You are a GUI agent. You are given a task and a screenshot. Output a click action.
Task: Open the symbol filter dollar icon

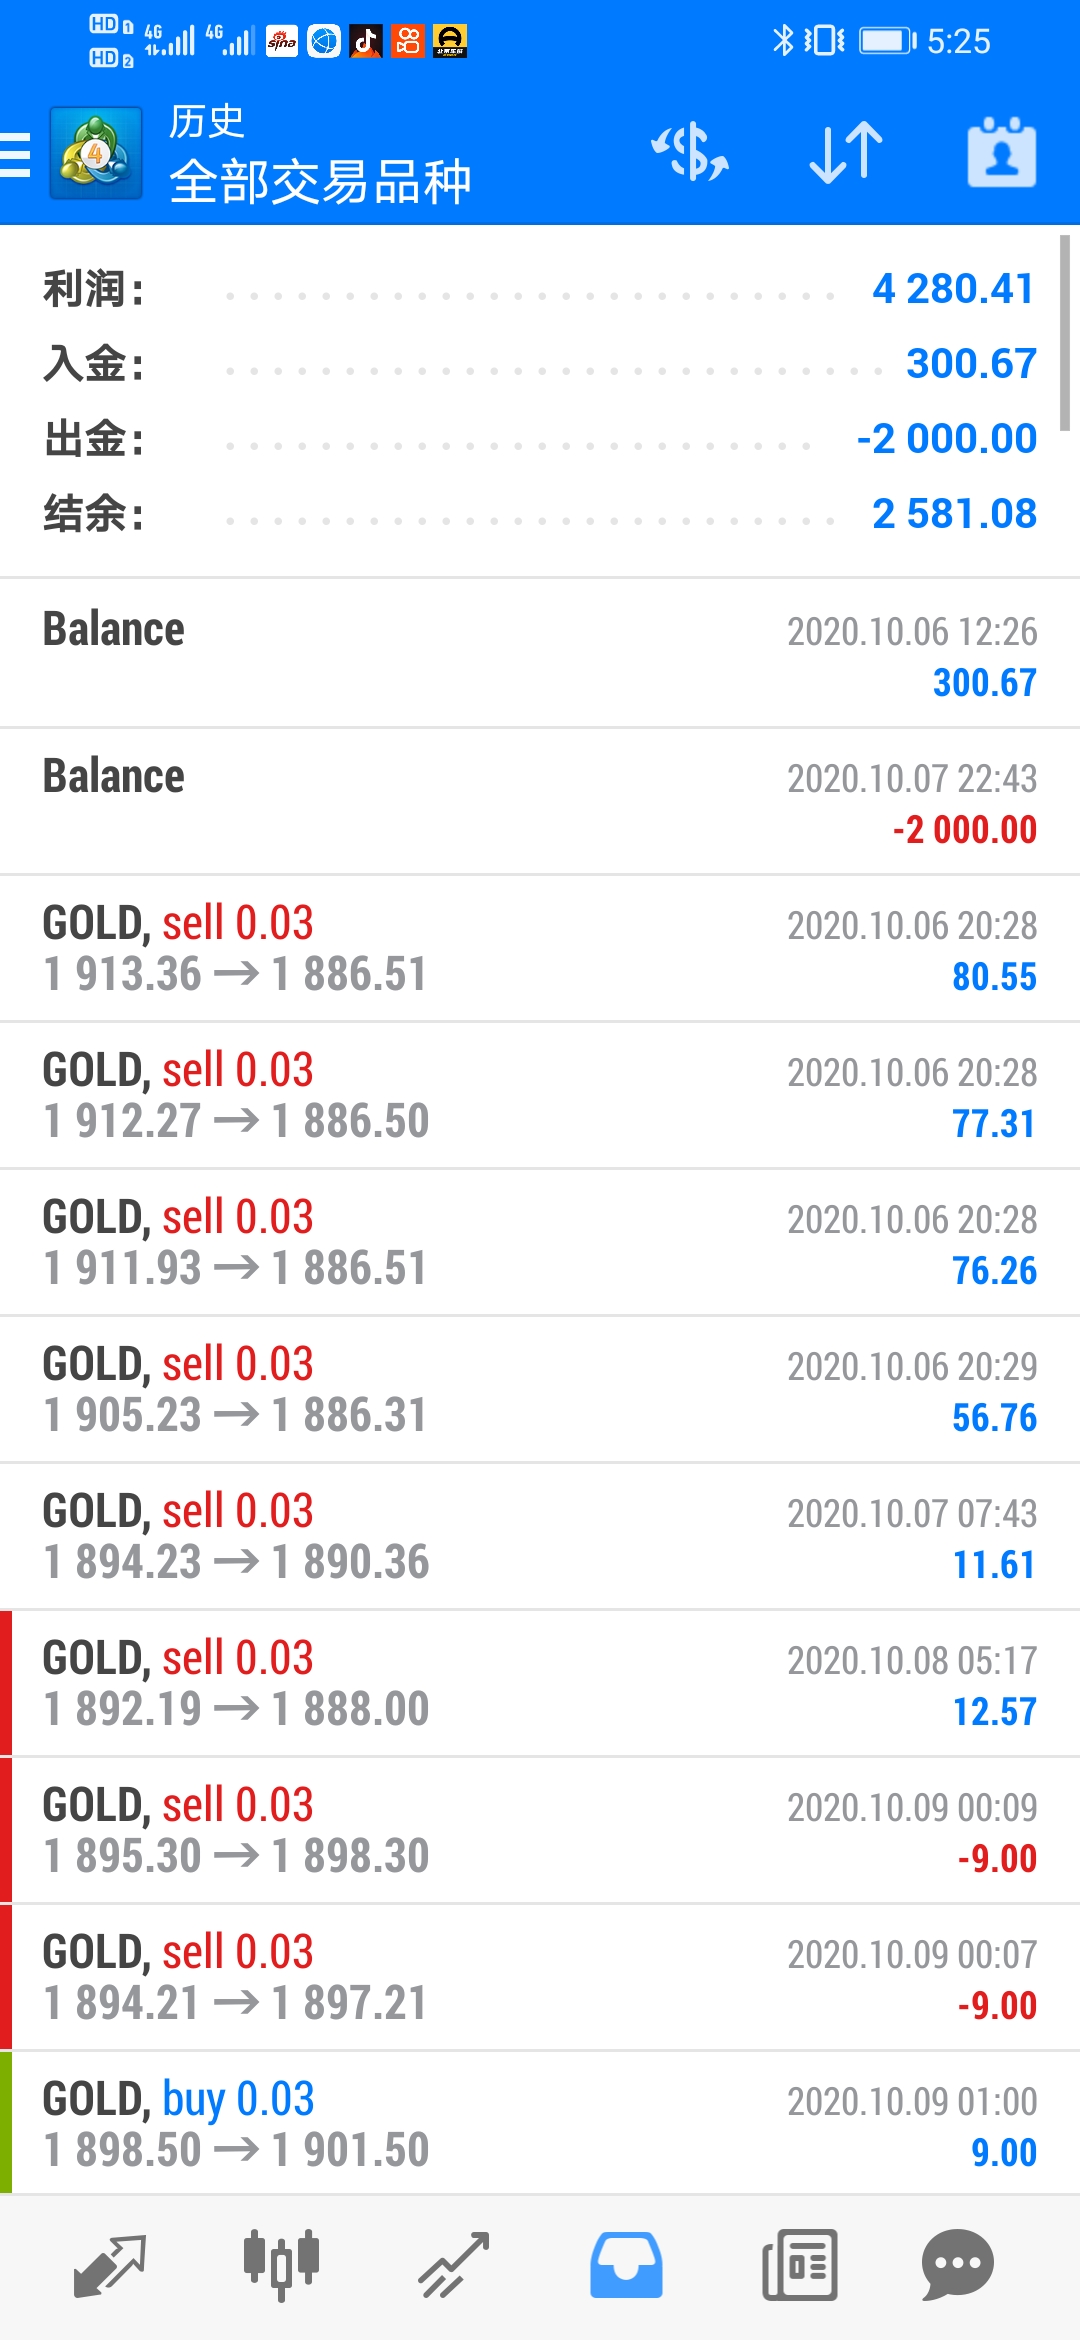[x=690, y=153]
